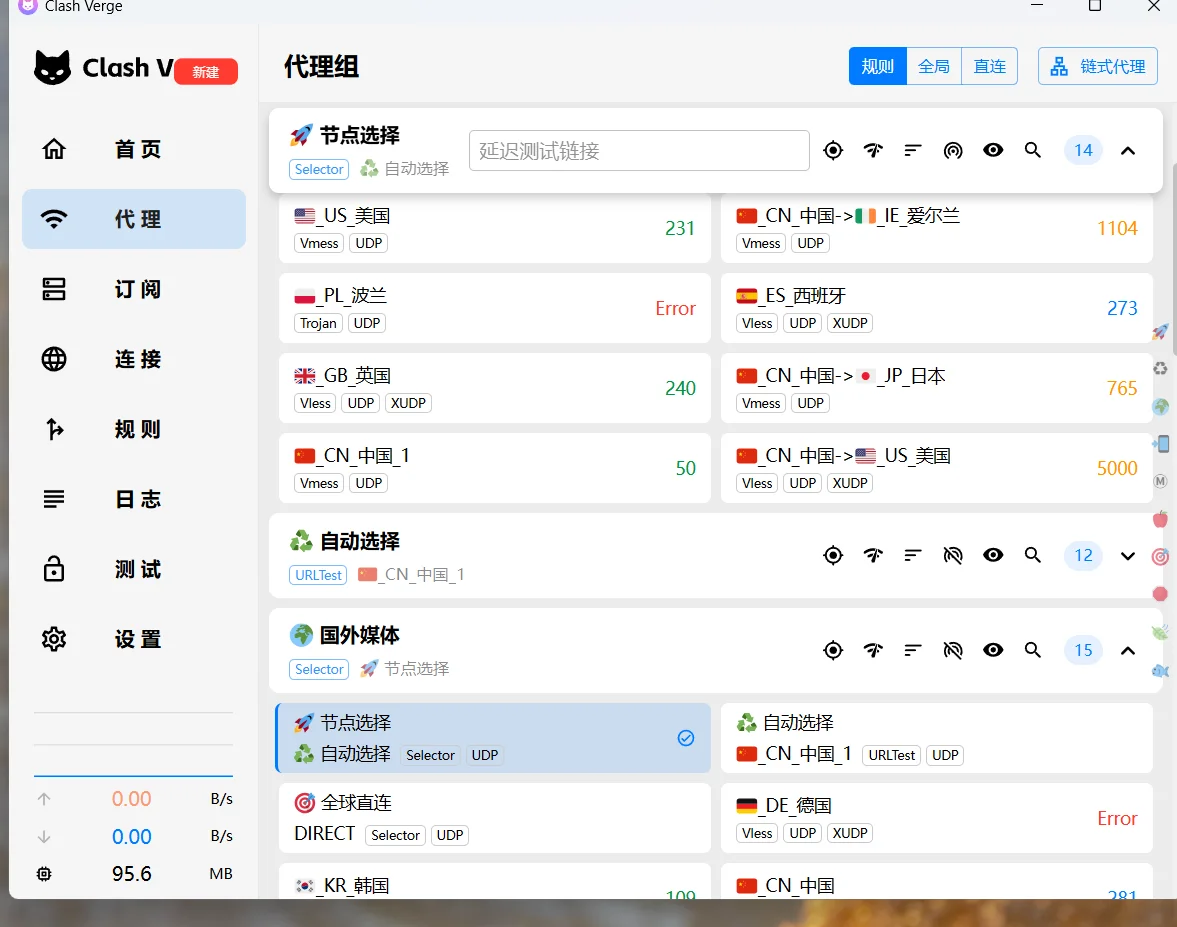This screenshot has width=1177, height=927.
Task: Sort nodes in the 自动选择 group
Action: 913,555
